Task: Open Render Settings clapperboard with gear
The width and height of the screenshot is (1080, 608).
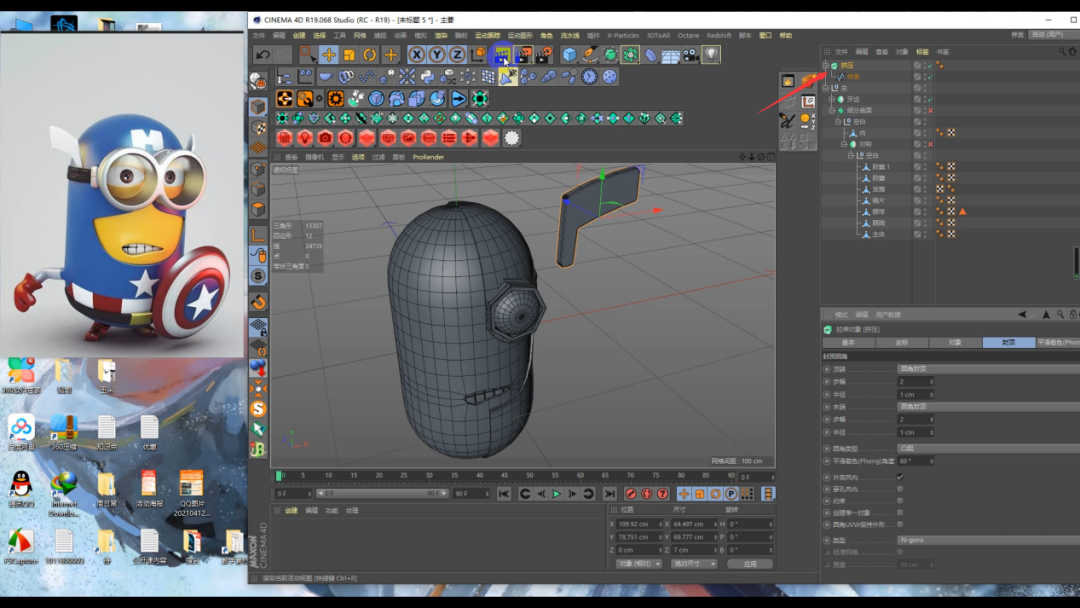Action: (x=543, y=54)
